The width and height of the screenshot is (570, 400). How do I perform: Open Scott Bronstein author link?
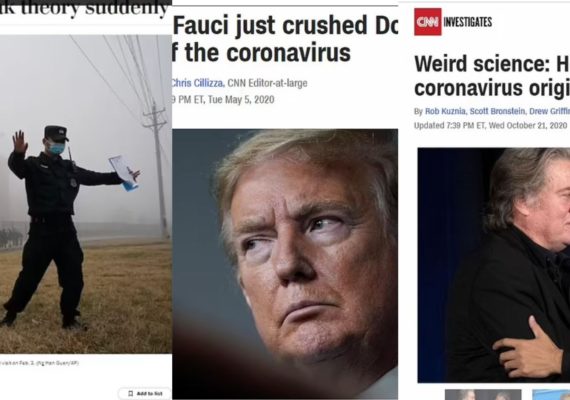click(497, 111)
